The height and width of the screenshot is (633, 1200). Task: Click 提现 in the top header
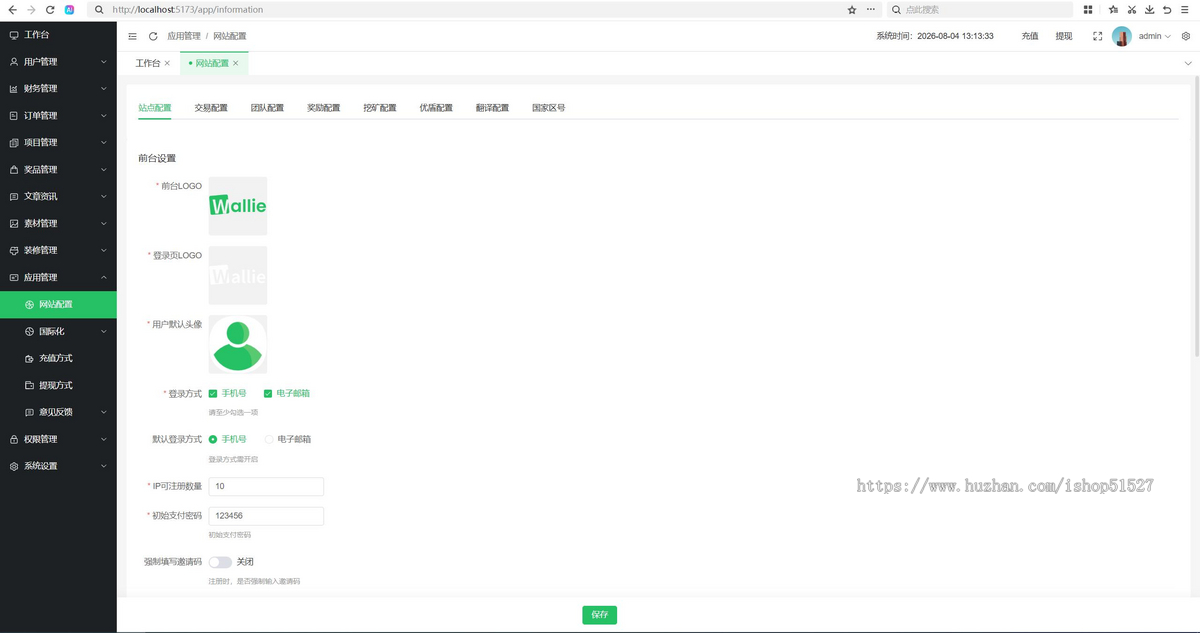(1064, 36)
